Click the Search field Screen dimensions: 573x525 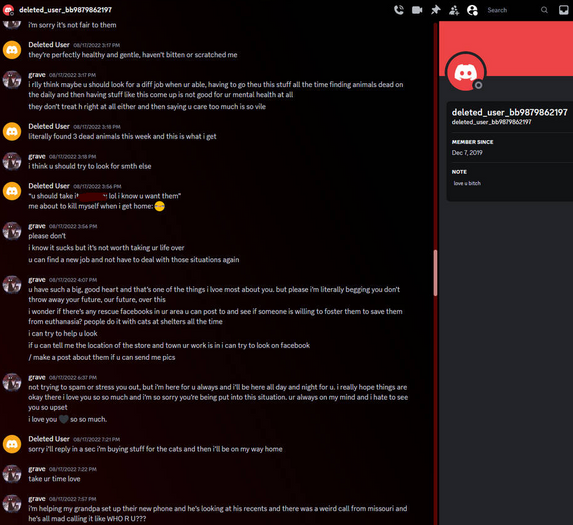click(x=517, y=10)
